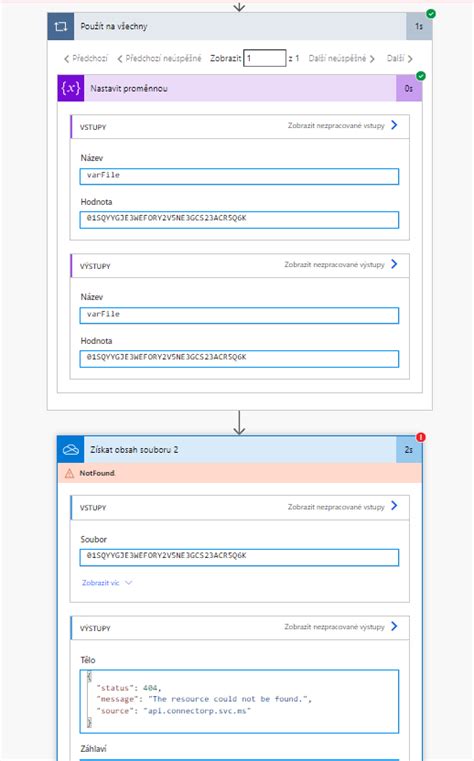Jump to Další neúspěšné iteration
This screenshot has width=474, height=761.
pyautogui.click(x=342, y=58)
